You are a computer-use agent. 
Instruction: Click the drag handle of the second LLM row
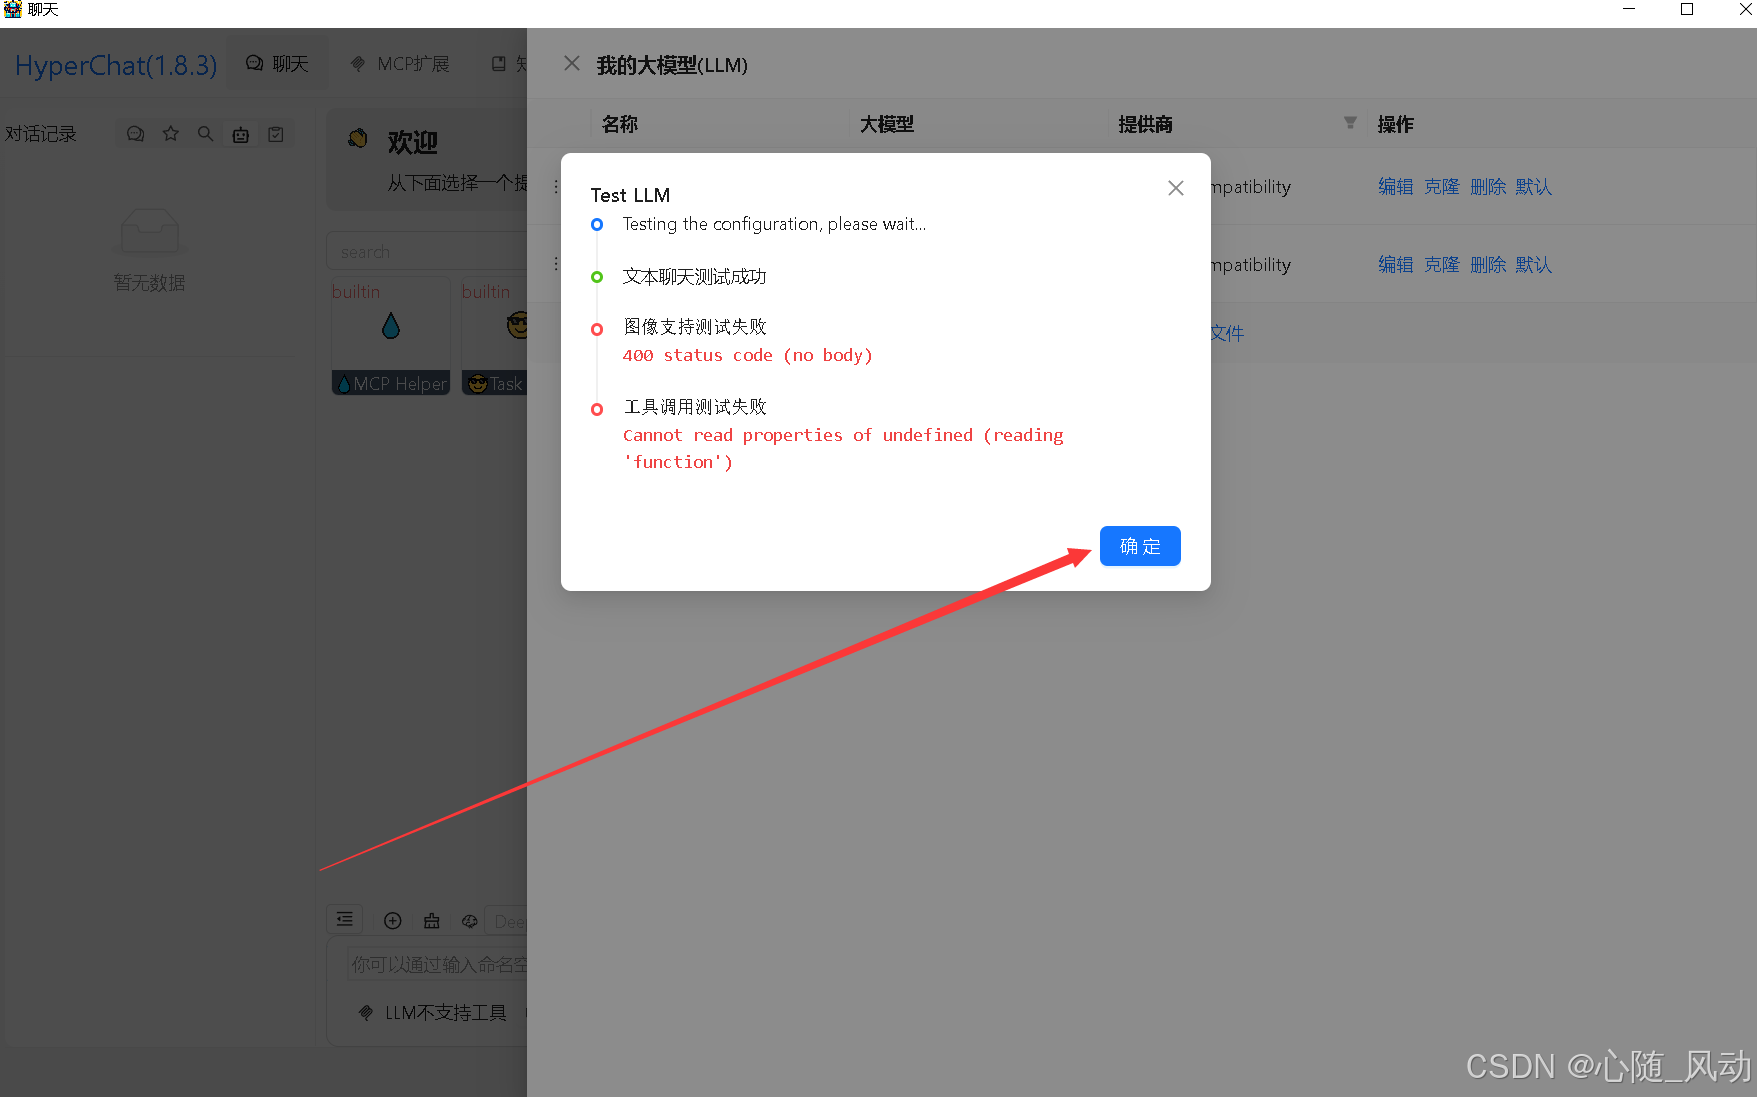pyautogui.click(x=556, y=265)
